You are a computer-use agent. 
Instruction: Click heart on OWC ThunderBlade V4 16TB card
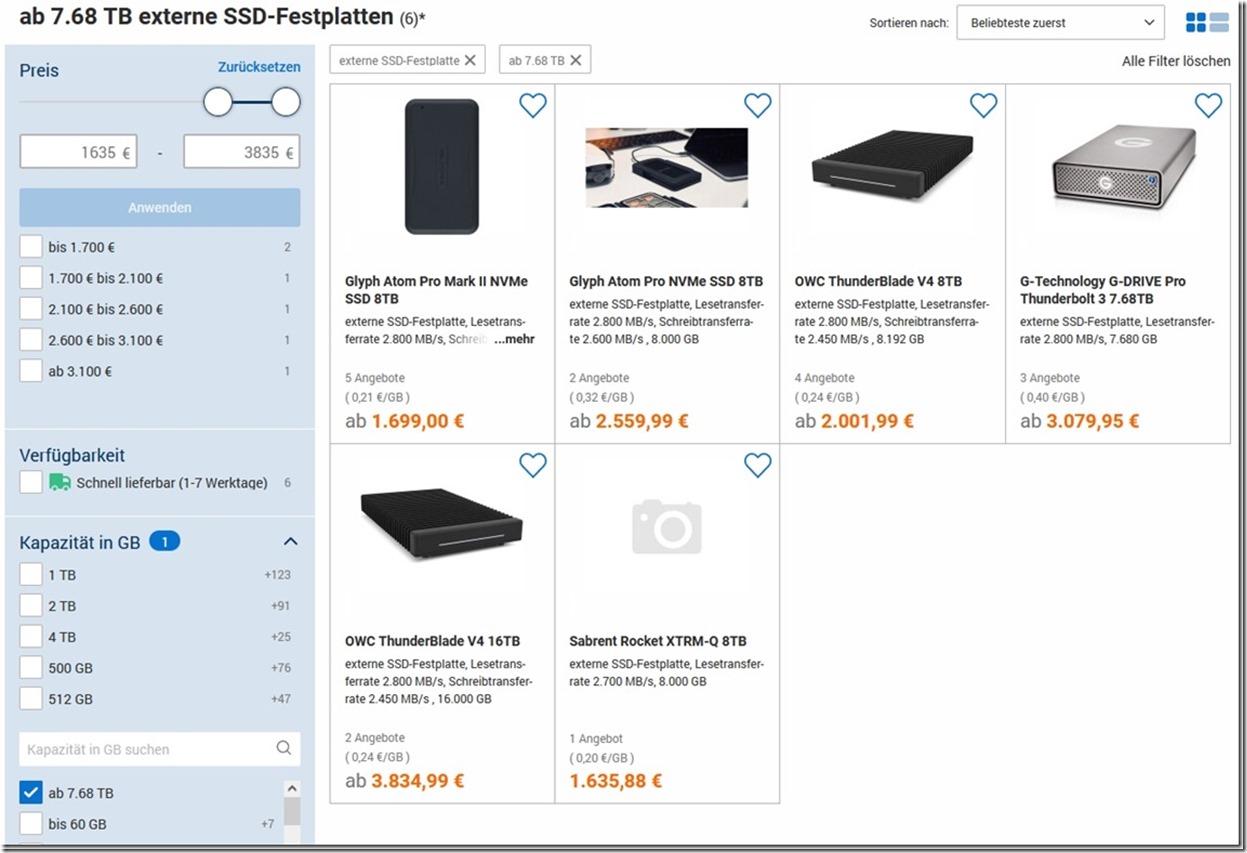533,465
